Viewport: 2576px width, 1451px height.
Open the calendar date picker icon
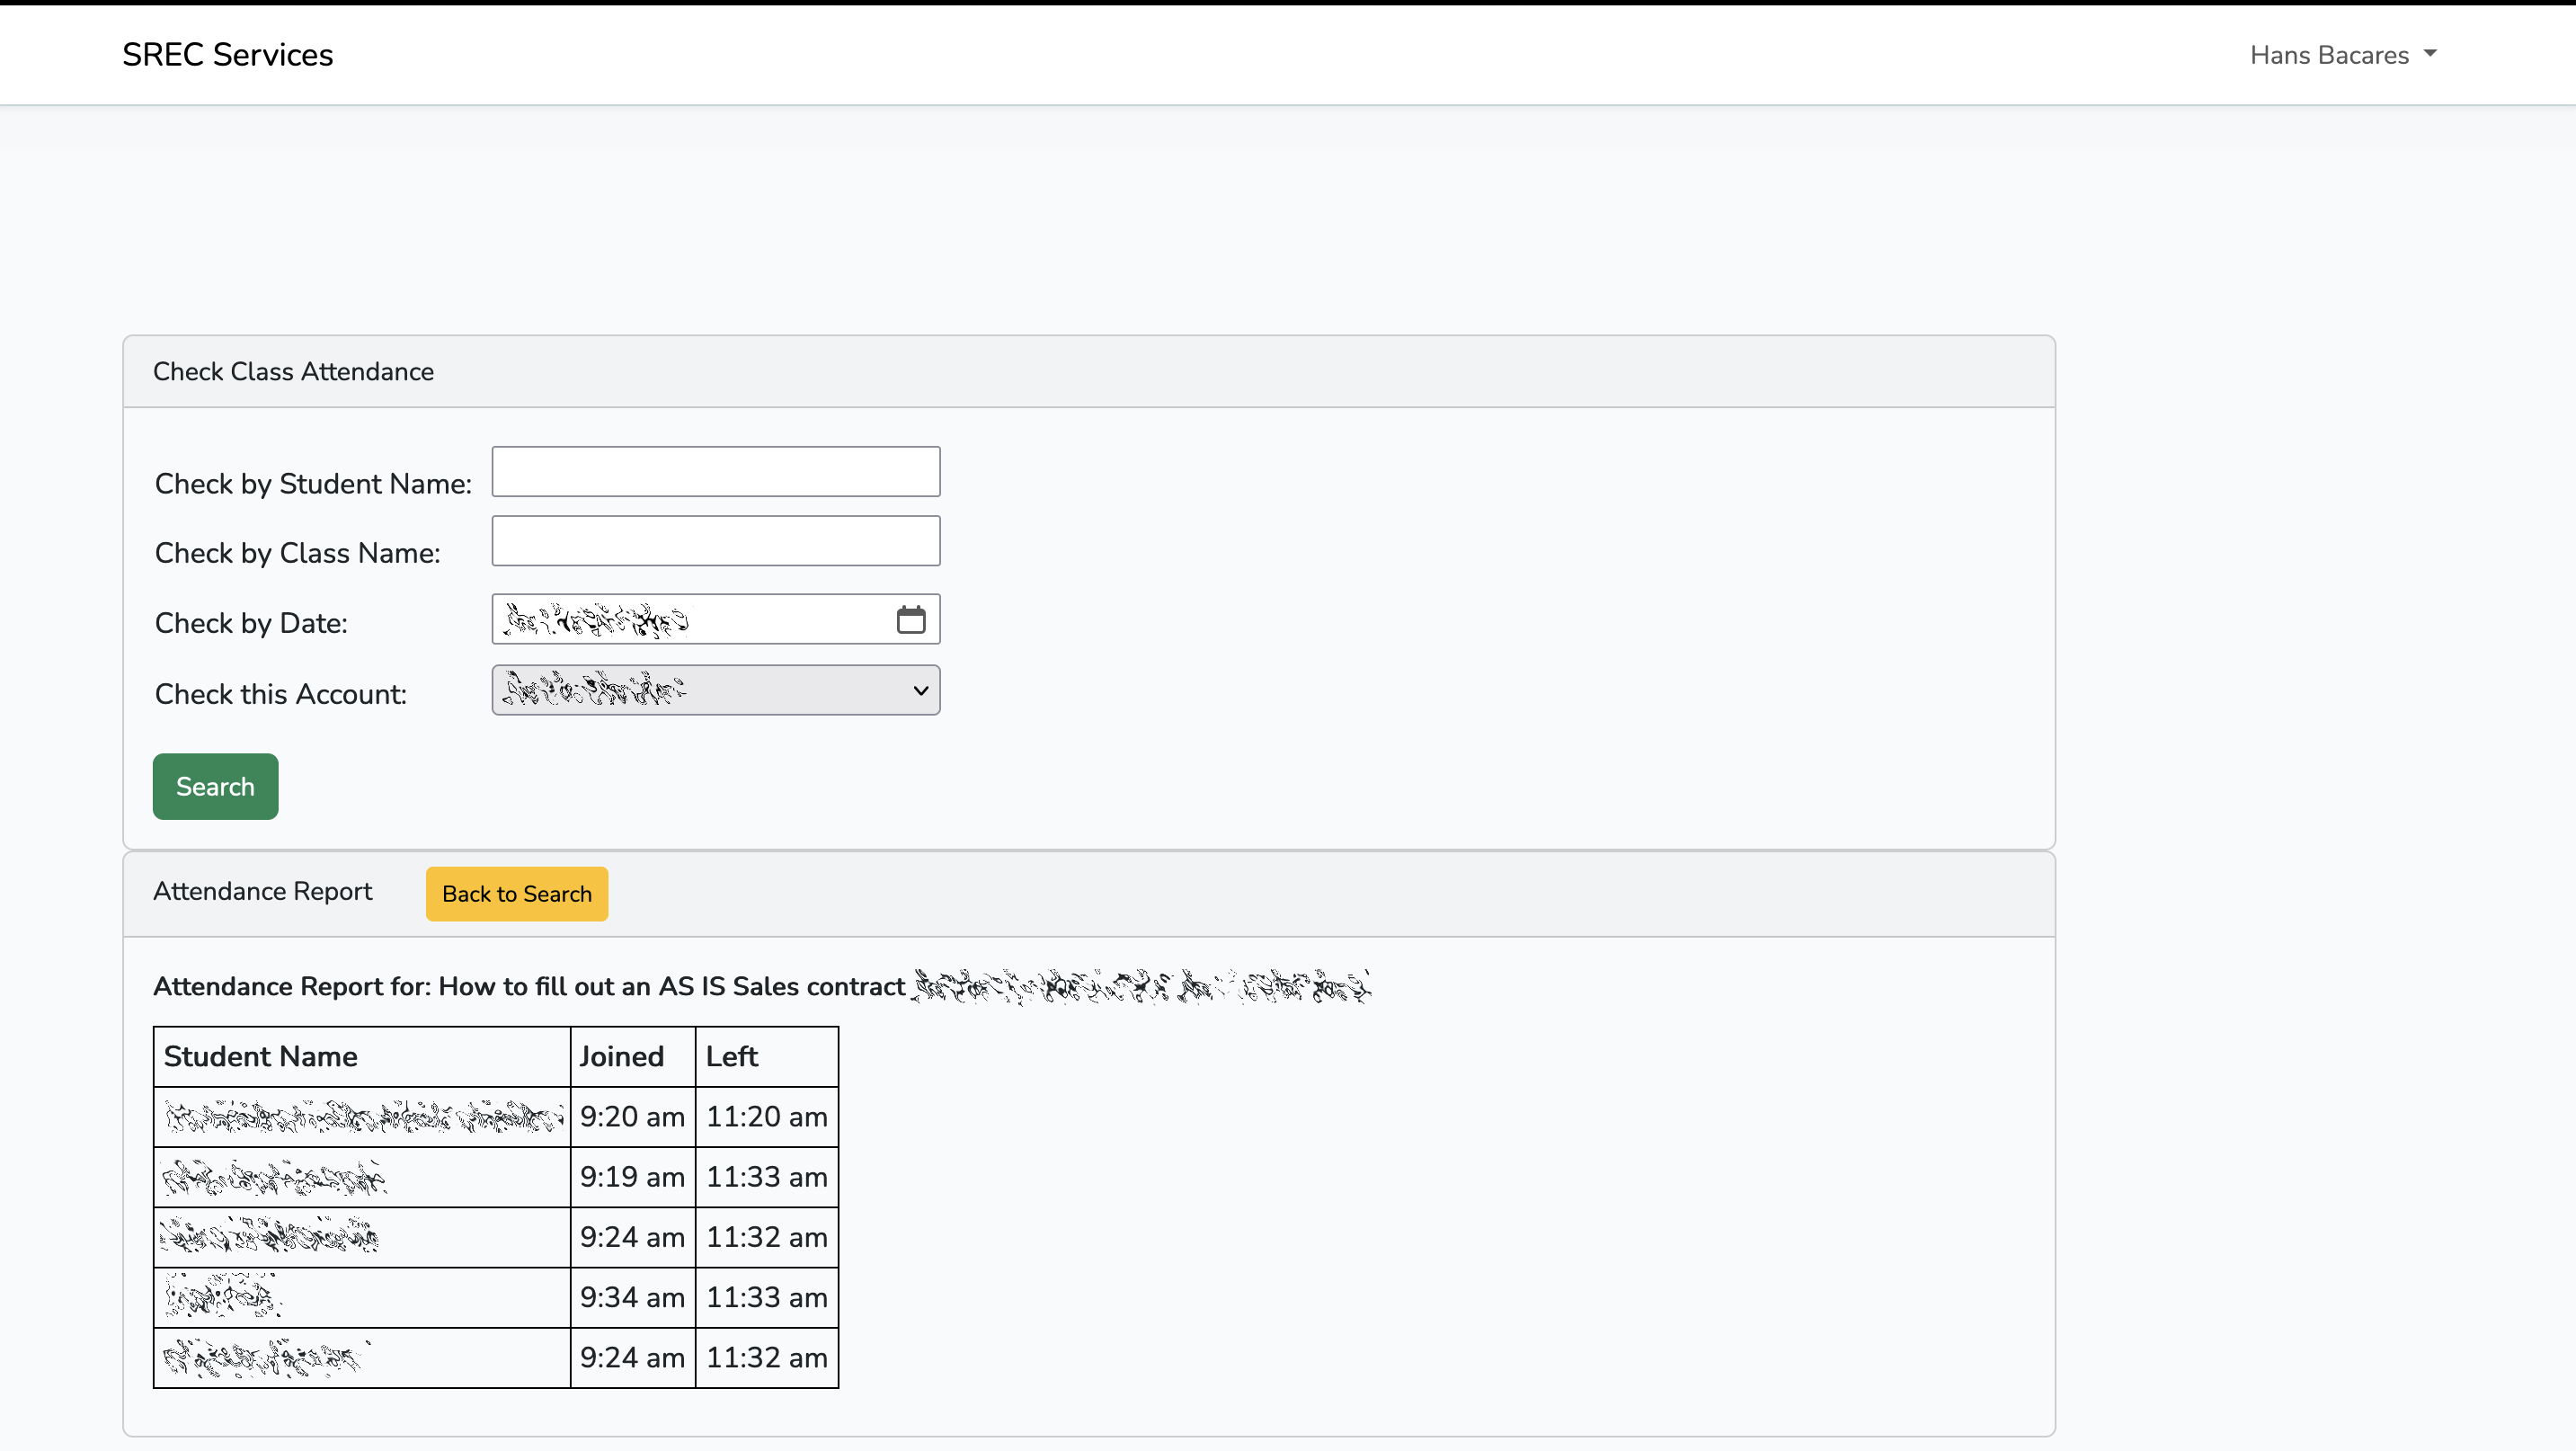coord(910,620)
